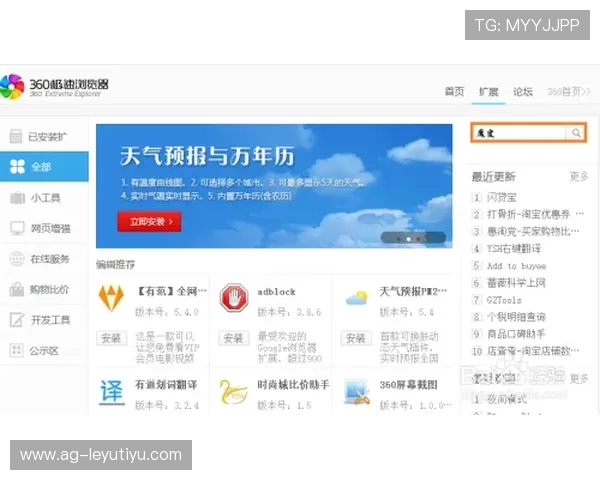The image size is (600, 480).
Task: Open 闪贷宝 in recent updates
Action: (502, 198)
